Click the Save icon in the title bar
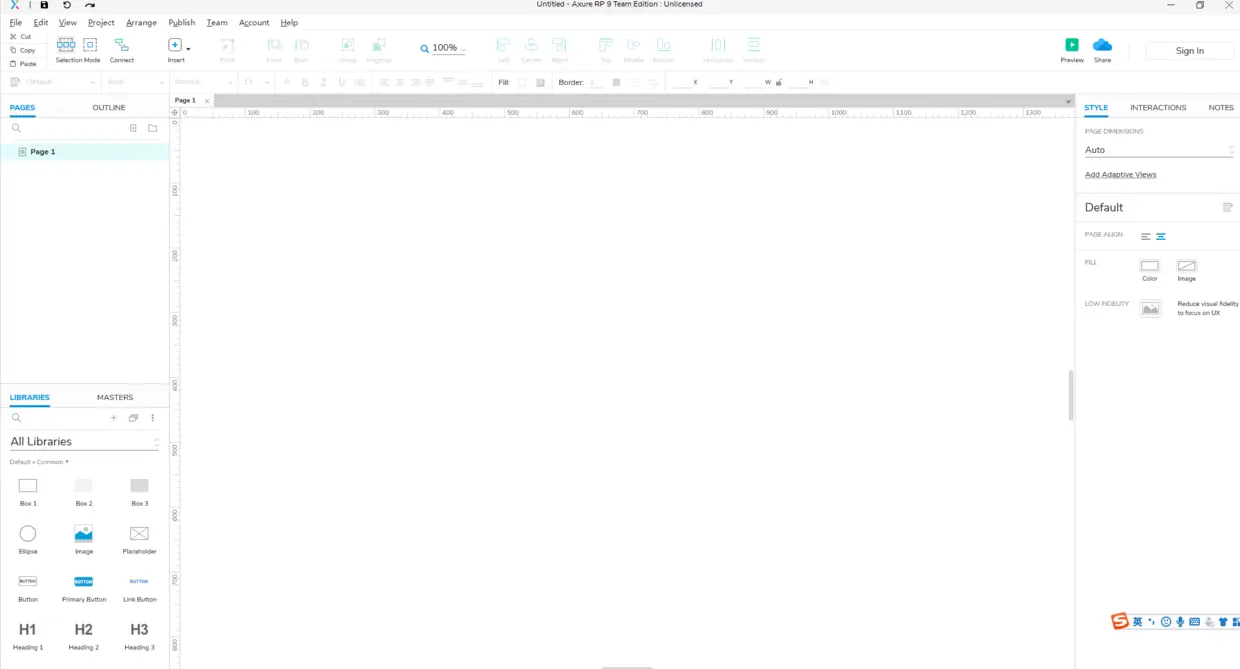 (x=44, y=5)
